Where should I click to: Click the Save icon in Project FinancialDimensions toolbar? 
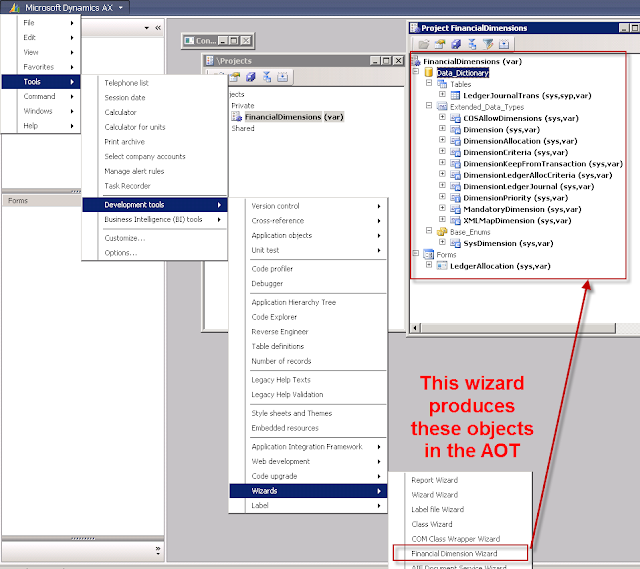456,44
